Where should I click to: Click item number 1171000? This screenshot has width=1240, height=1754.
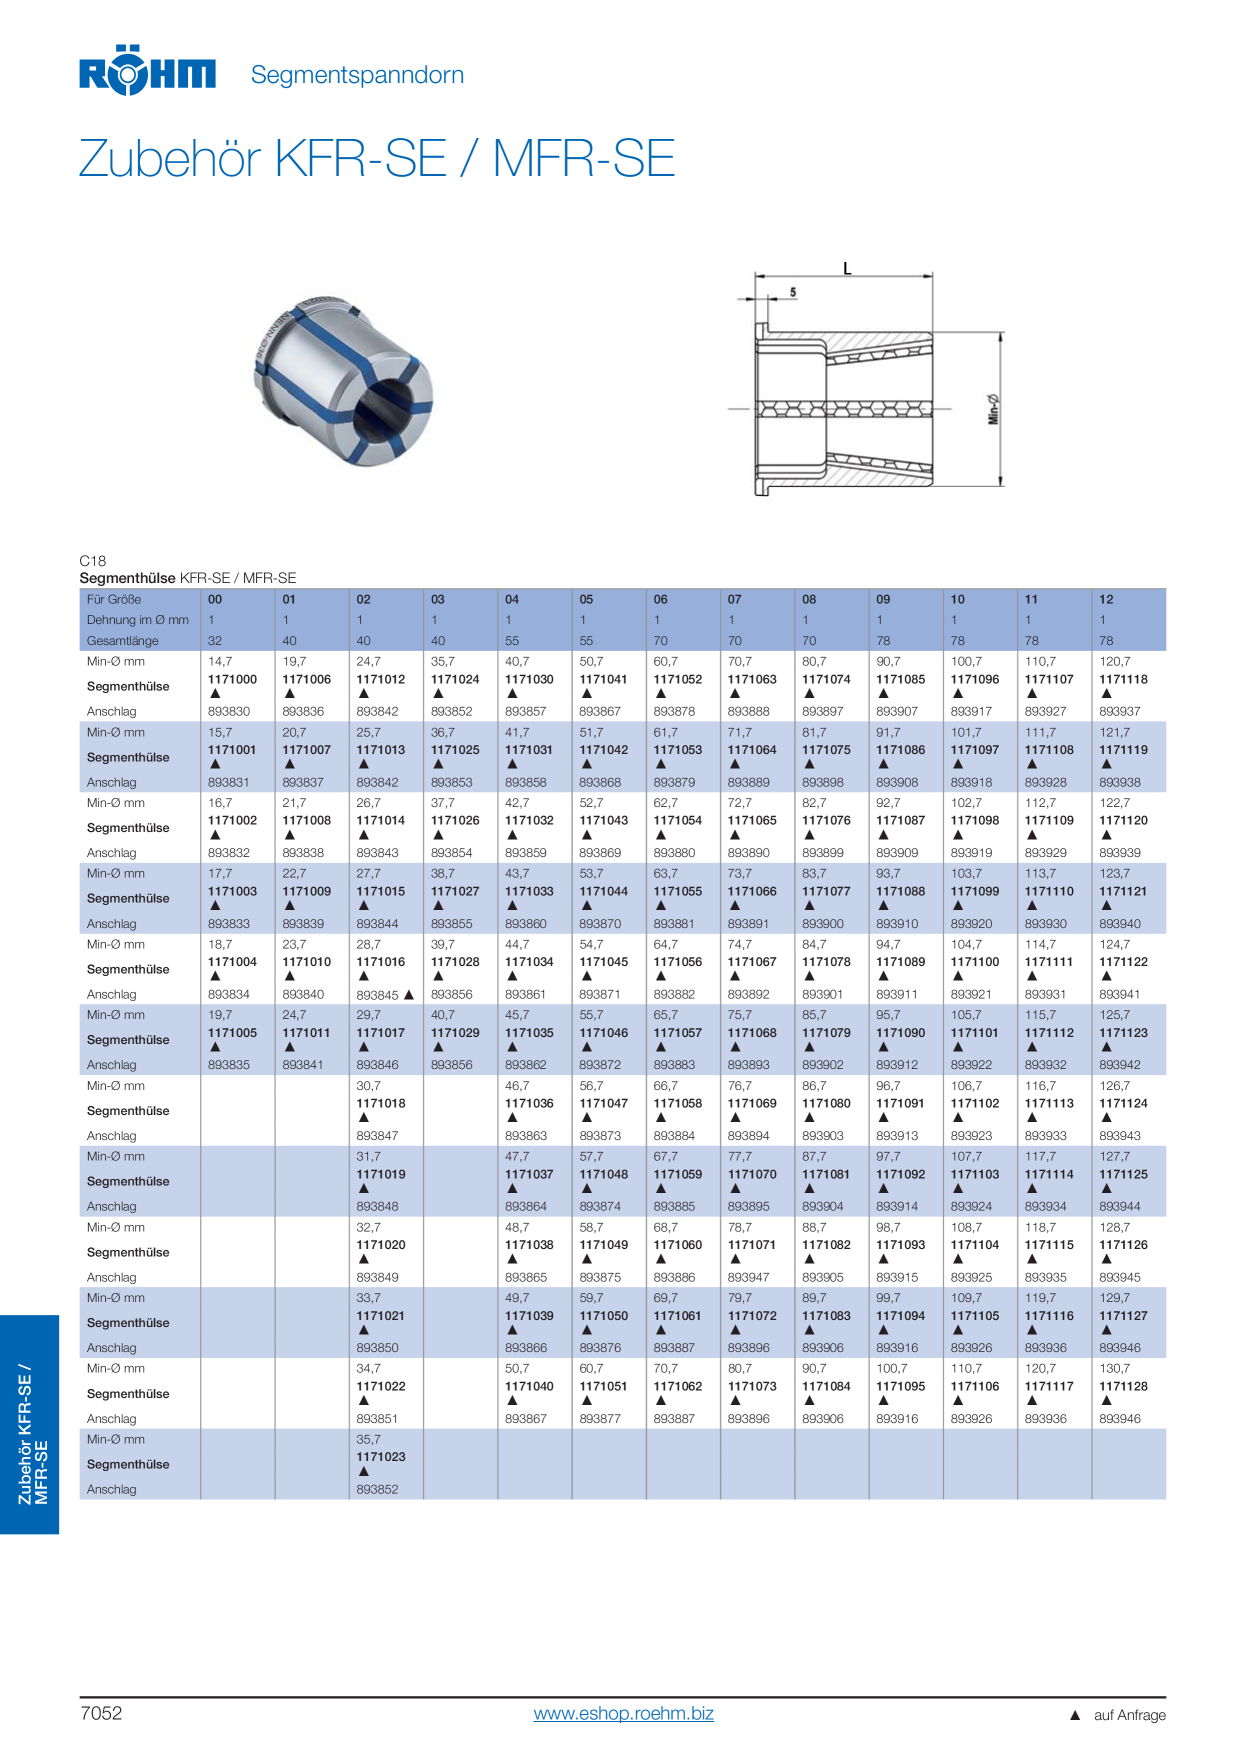coord(232,679)
